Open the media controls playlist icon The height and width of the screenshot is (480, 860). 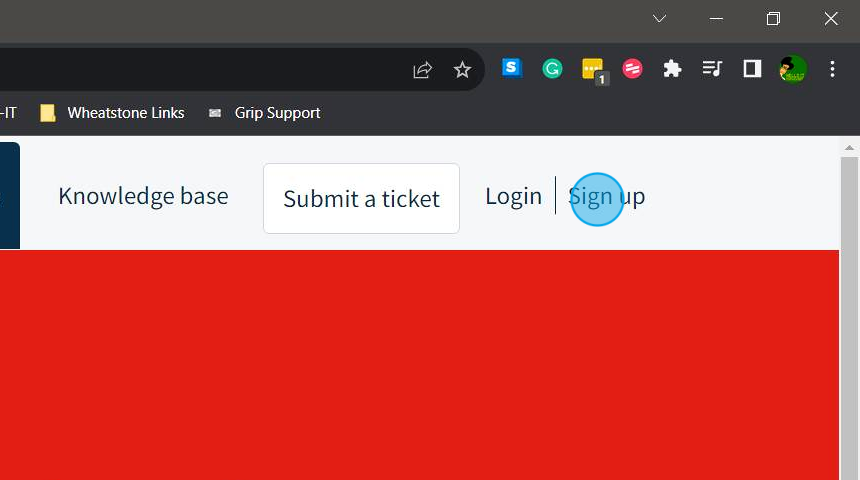tap(712, 69)
